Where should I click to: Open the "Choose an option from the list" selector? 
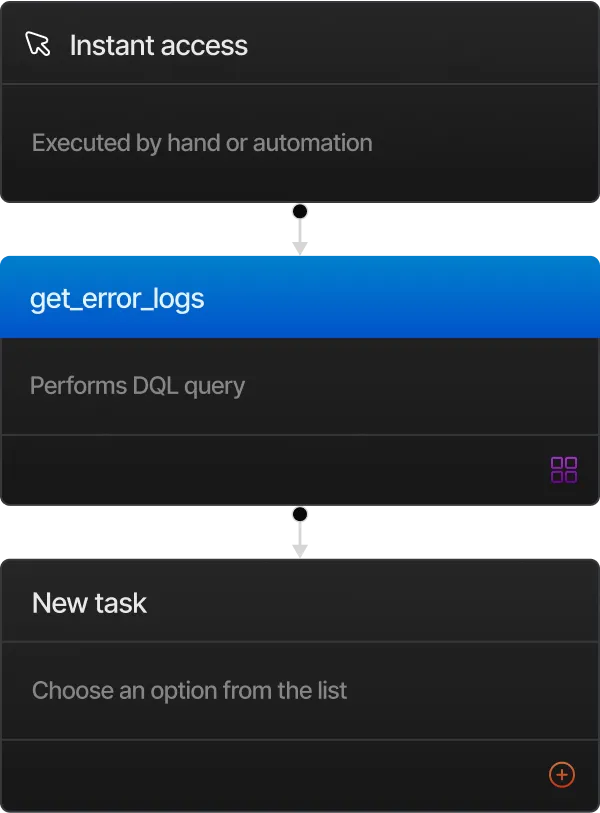pos(189,690)
